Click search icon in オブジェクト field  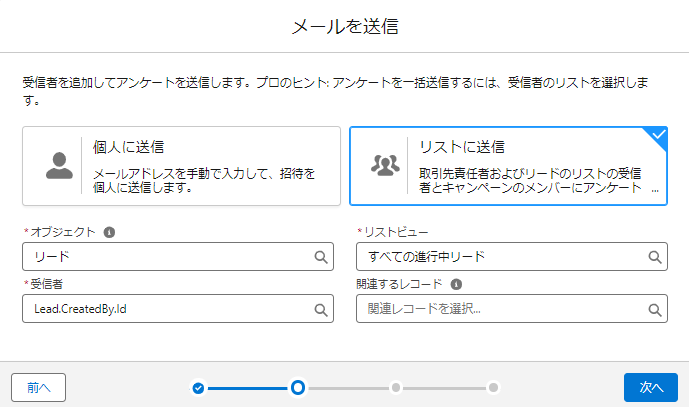point(321,257)
